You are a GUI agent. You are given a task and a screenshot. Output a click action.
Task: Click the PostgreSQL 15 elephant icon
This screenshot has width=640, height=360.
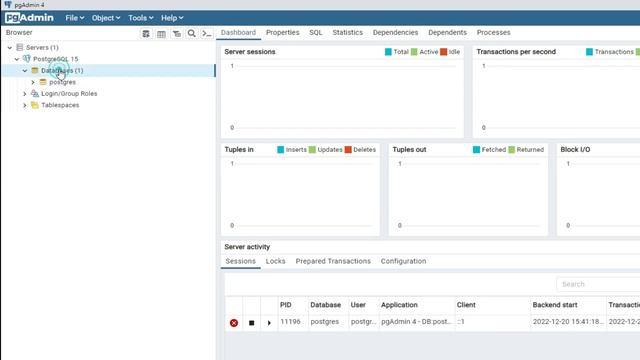[27, 59]
